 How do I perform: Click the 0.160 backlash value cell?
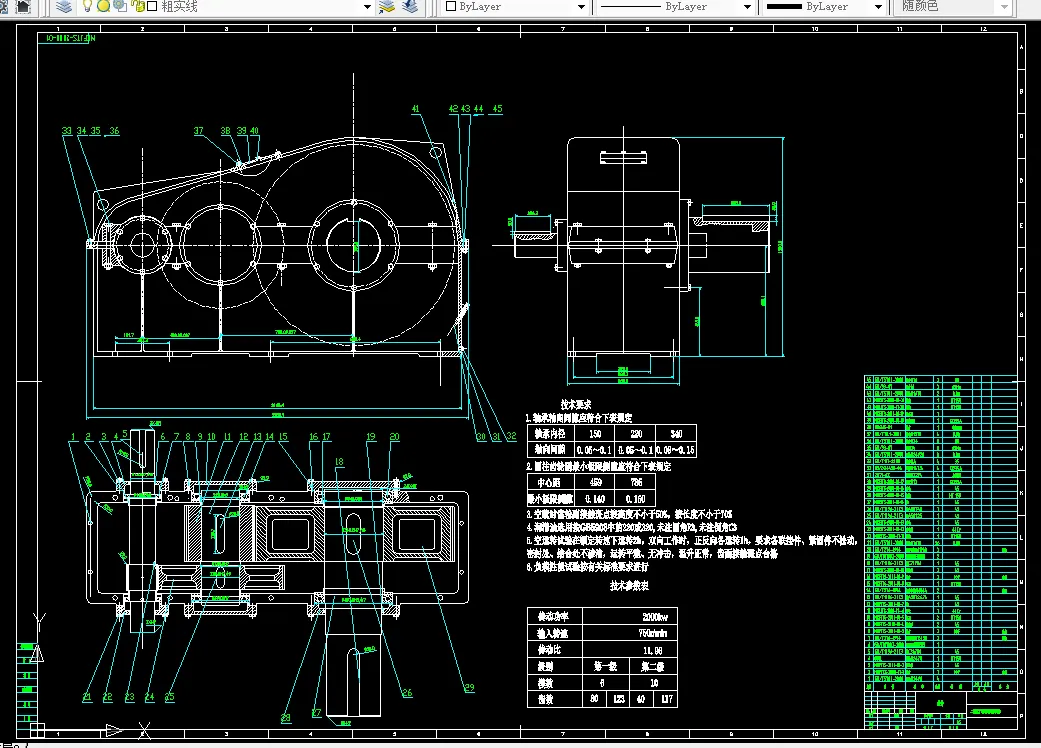pyautogui.click(x=635, y=498)
